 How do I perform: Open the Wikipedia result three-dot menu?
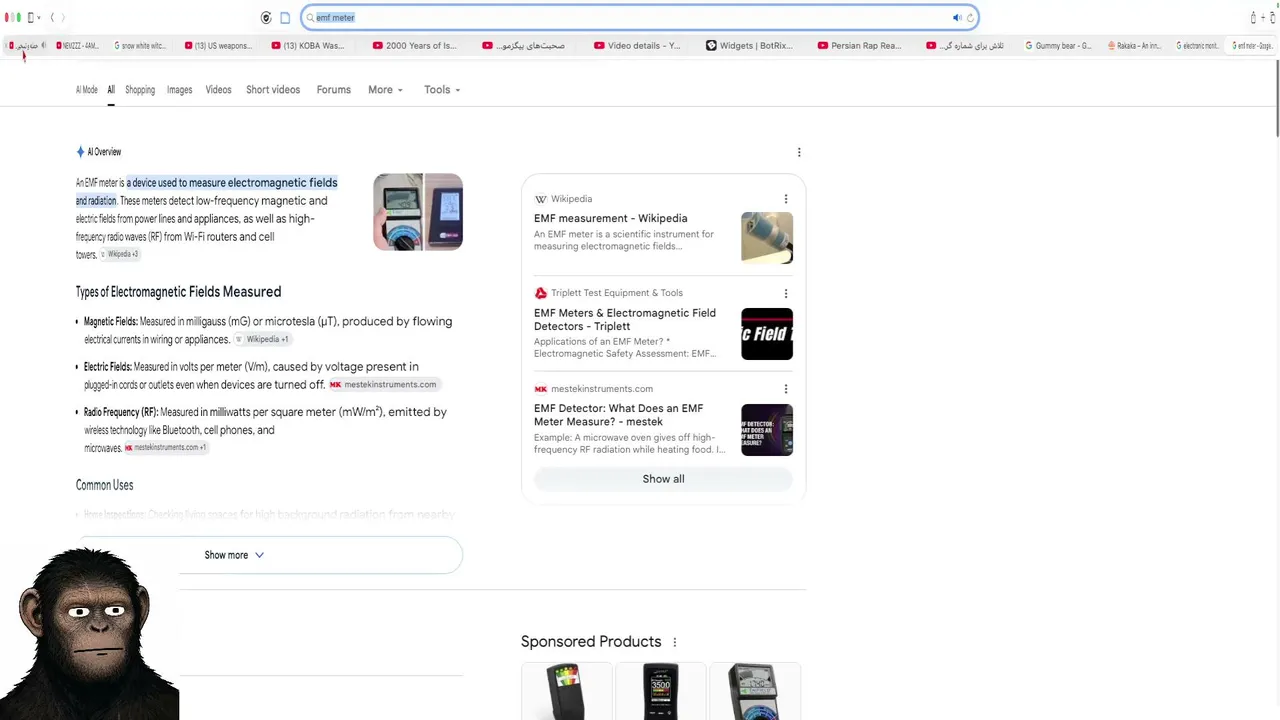tap(786, 199)
